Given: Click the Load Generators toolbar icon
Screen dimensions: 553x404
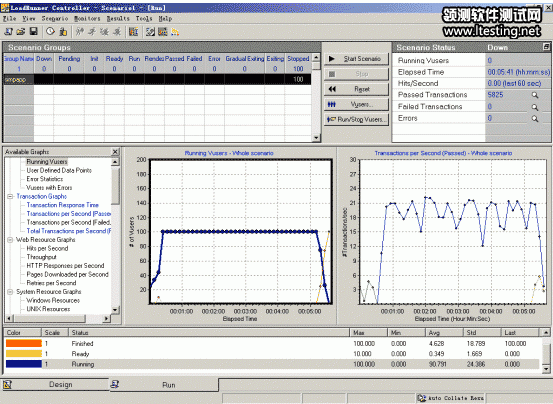Looking at the screenshot, I should pyautogui.click(x=63, y=32).
